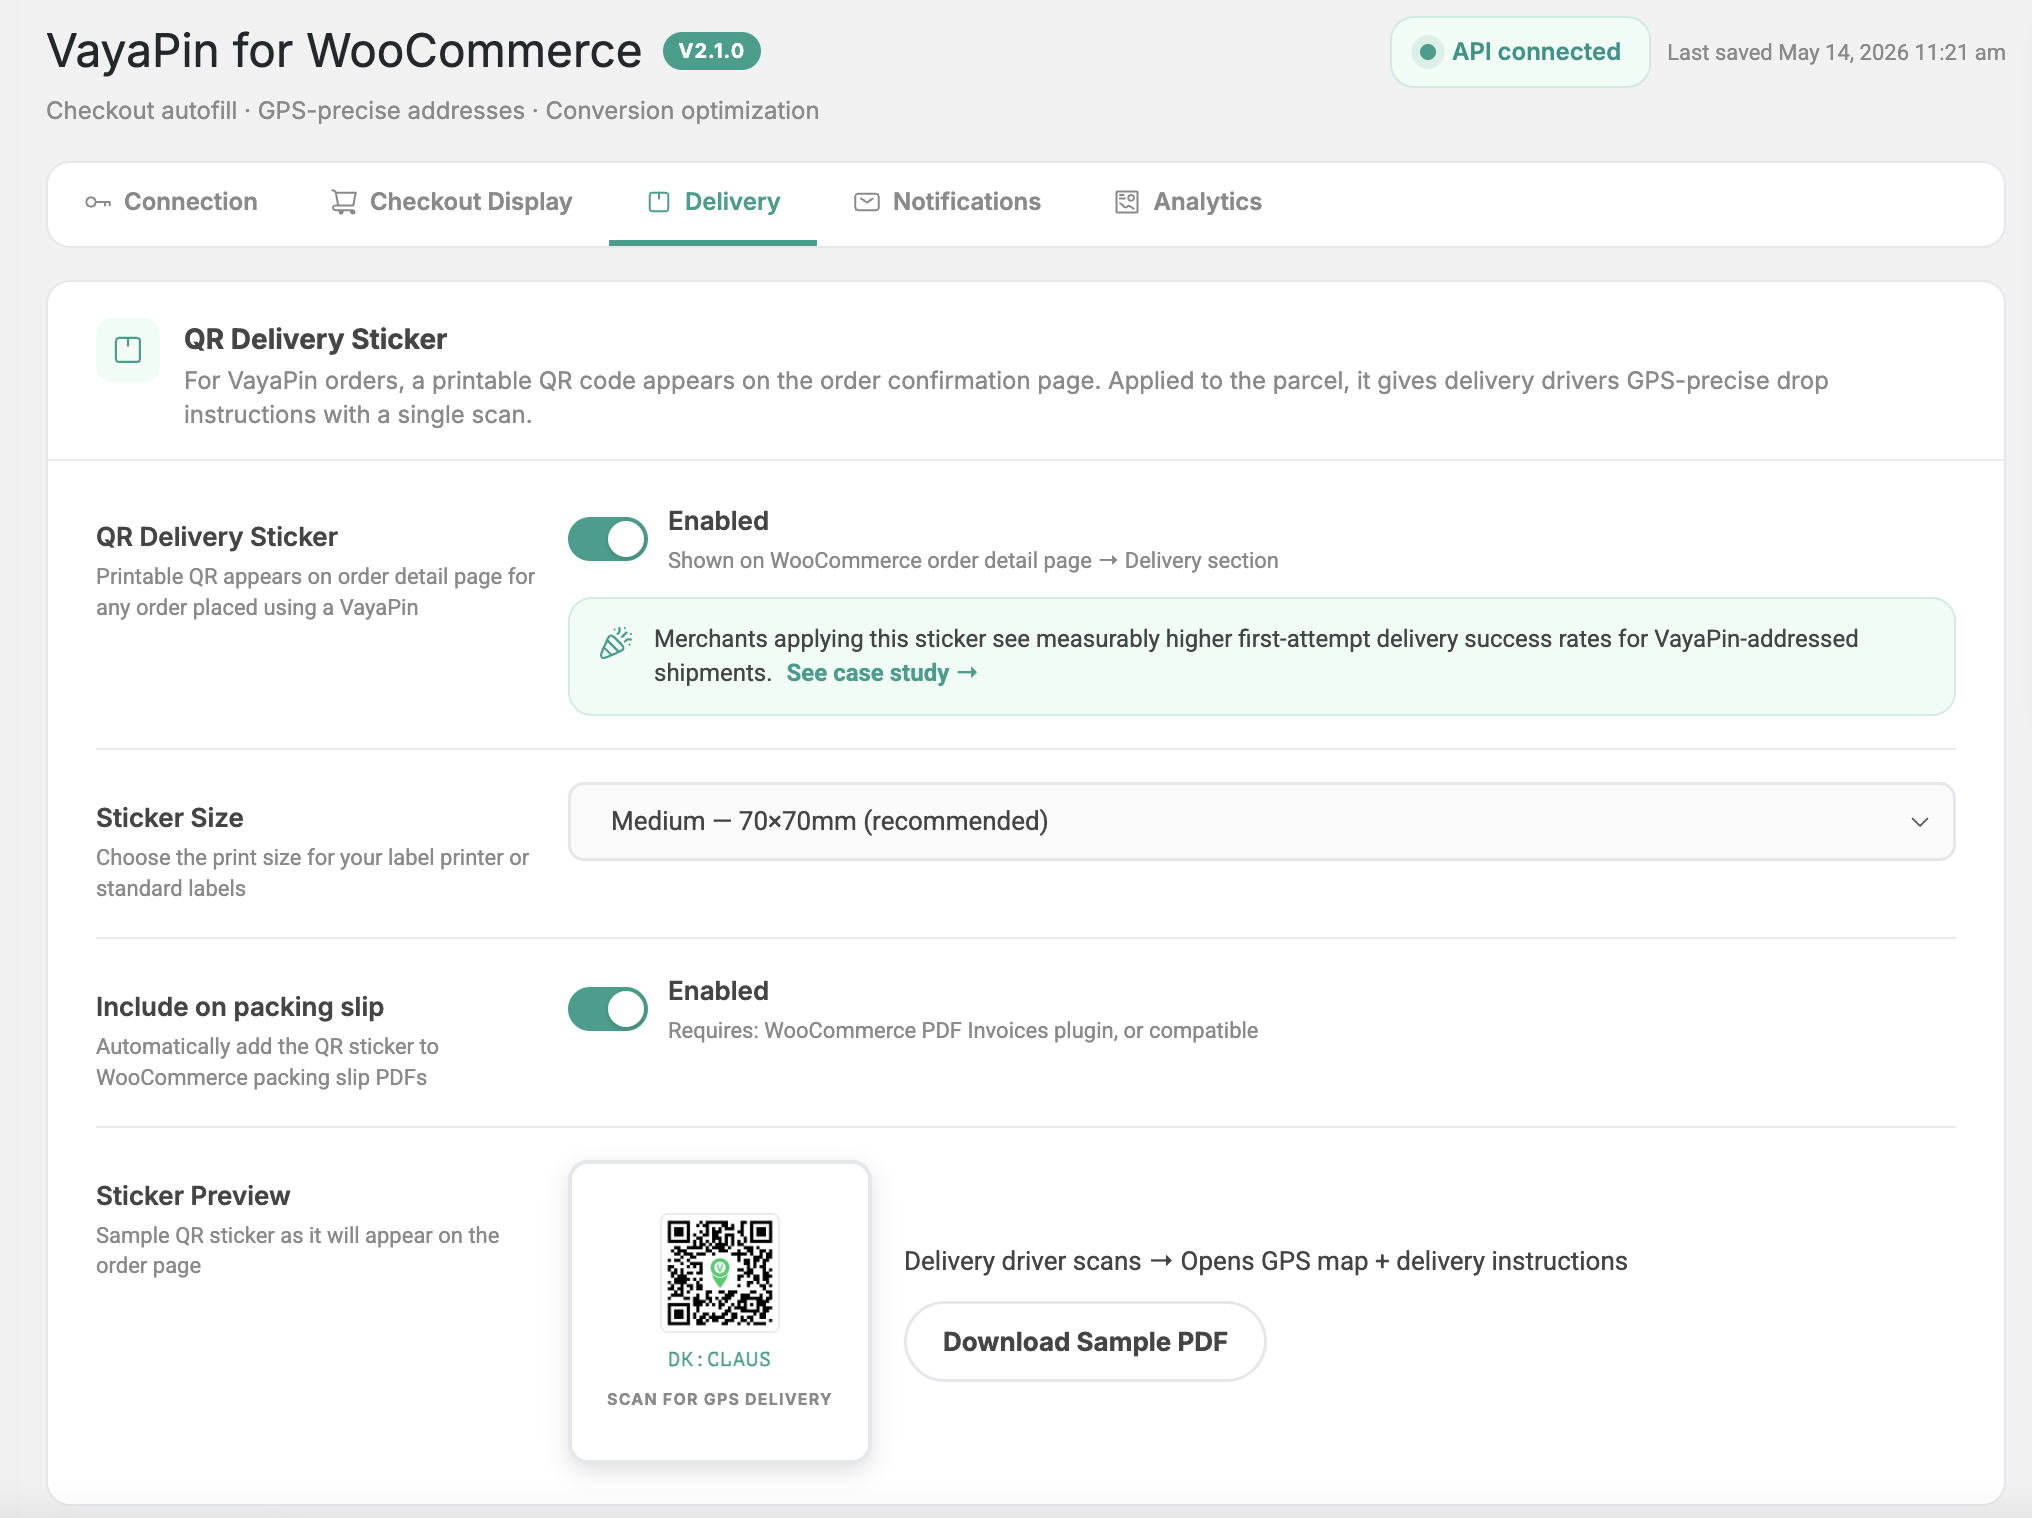2032x1518 pixels.
Task: Click the QR Delivery Sticker section header icon
Action: click(x=128, y=350)
